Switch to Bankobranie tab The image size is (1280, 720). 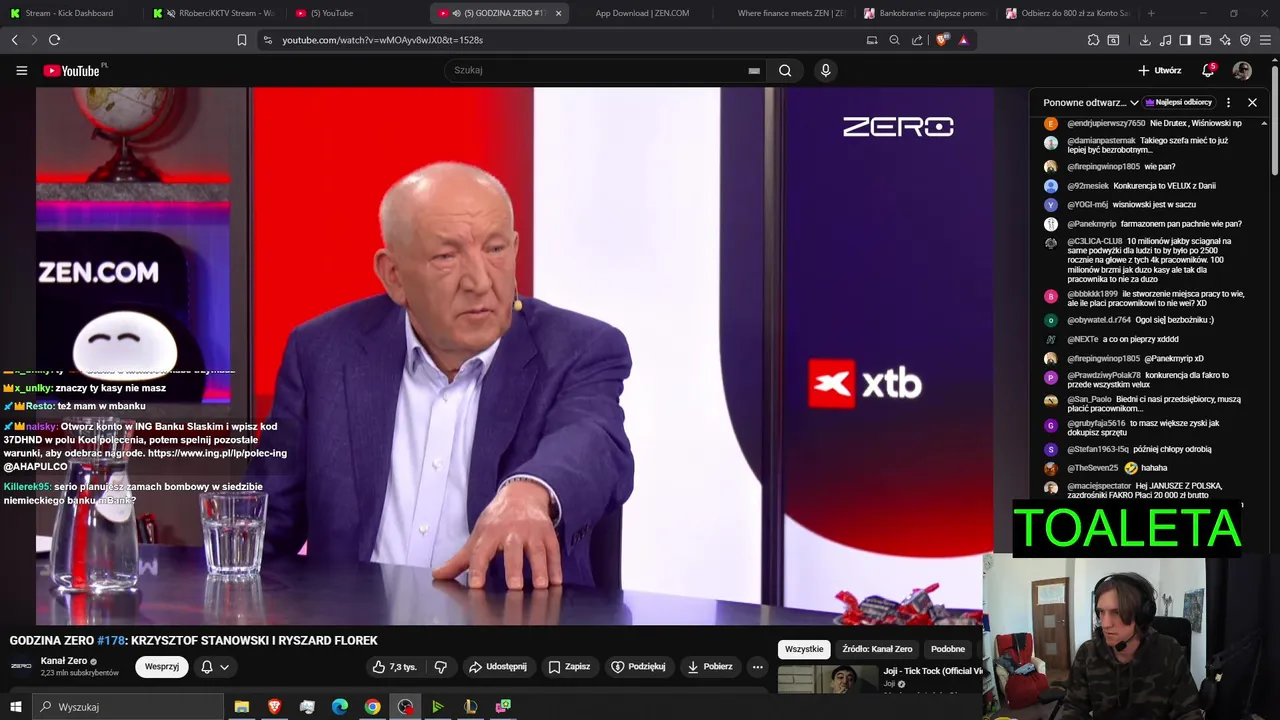pyautogui.click(x=926, y=13)
